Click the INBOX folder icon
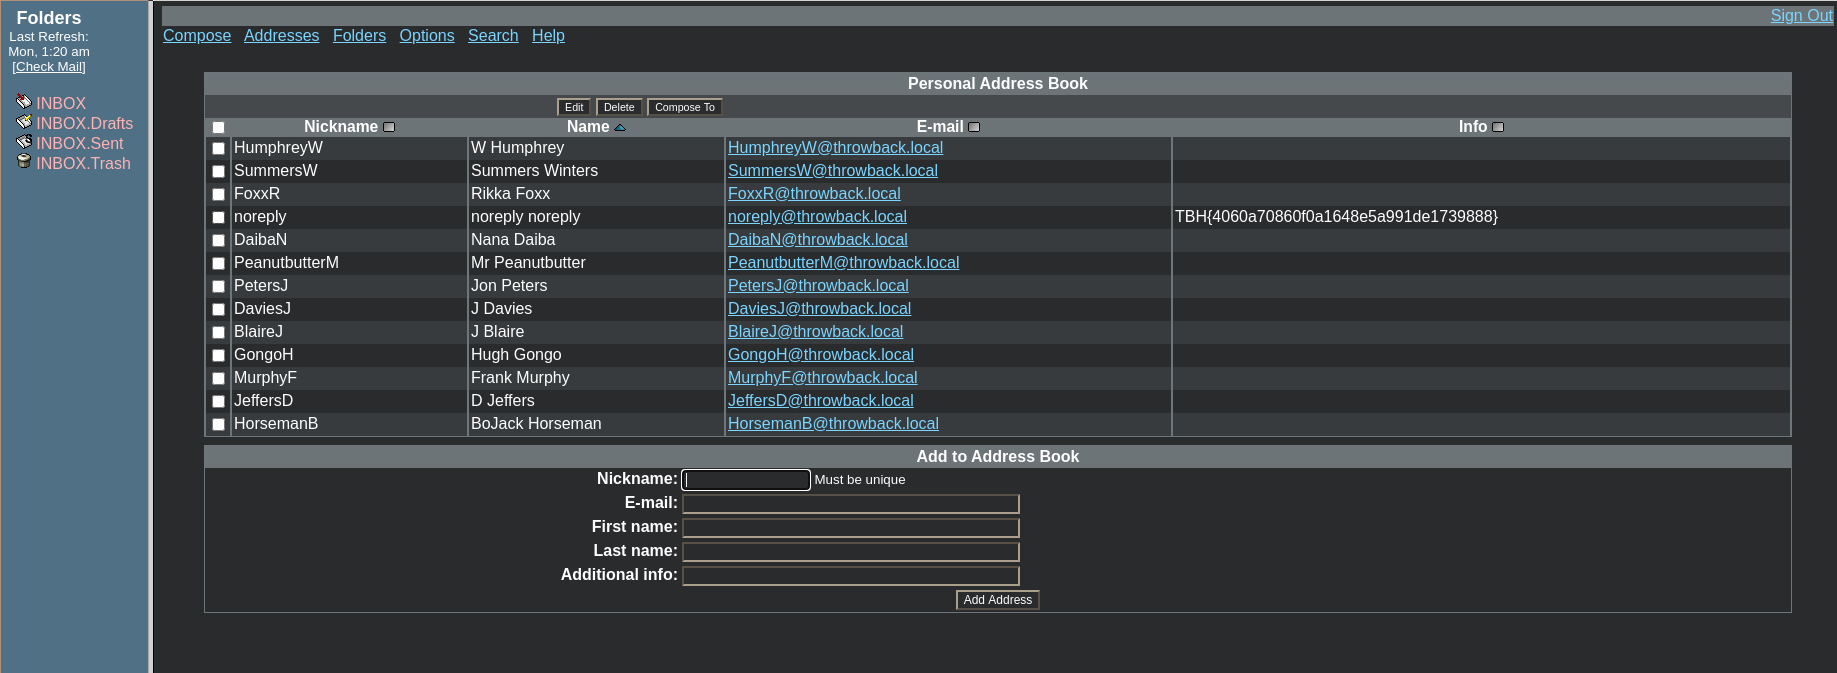This screenshot has width=1837, height=673. [x=24, y=102]
